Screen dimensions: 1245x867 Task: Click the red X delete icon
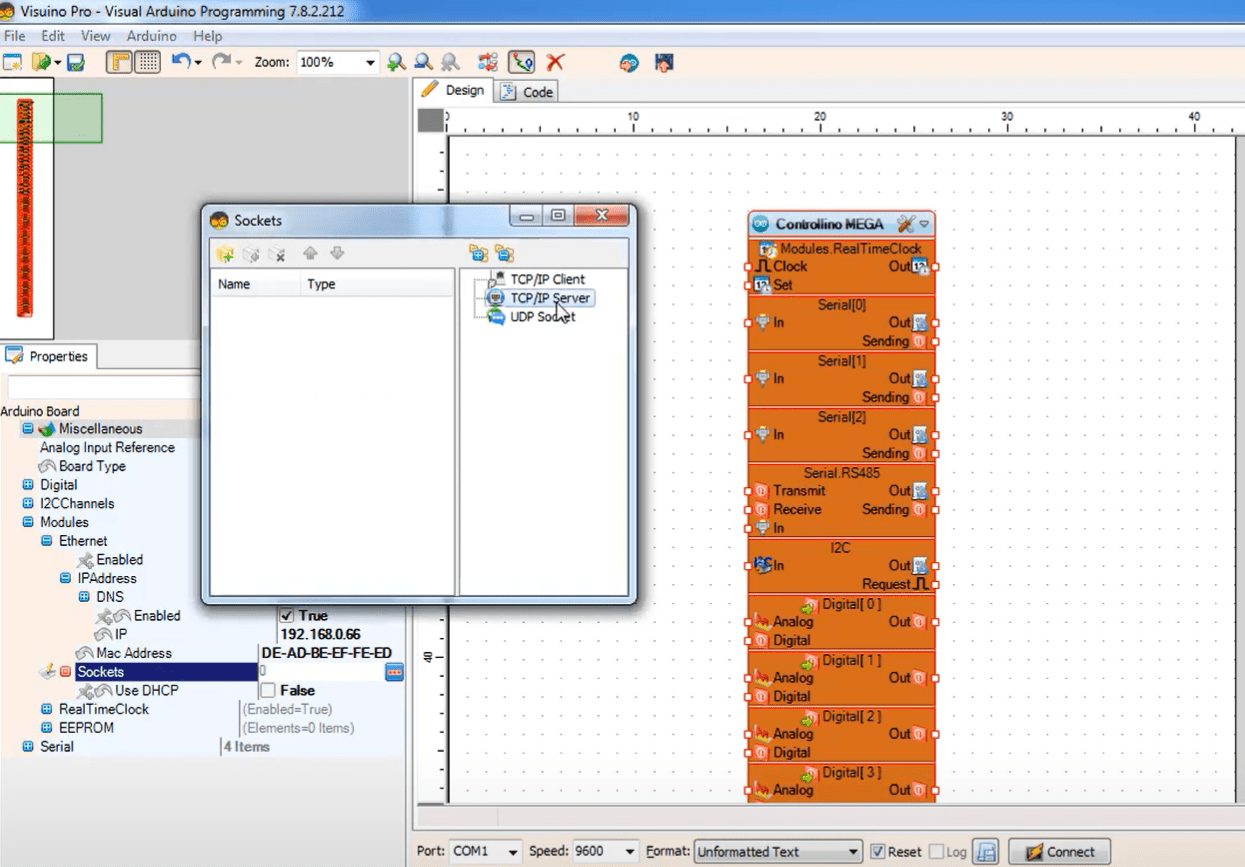click(554, 62)
